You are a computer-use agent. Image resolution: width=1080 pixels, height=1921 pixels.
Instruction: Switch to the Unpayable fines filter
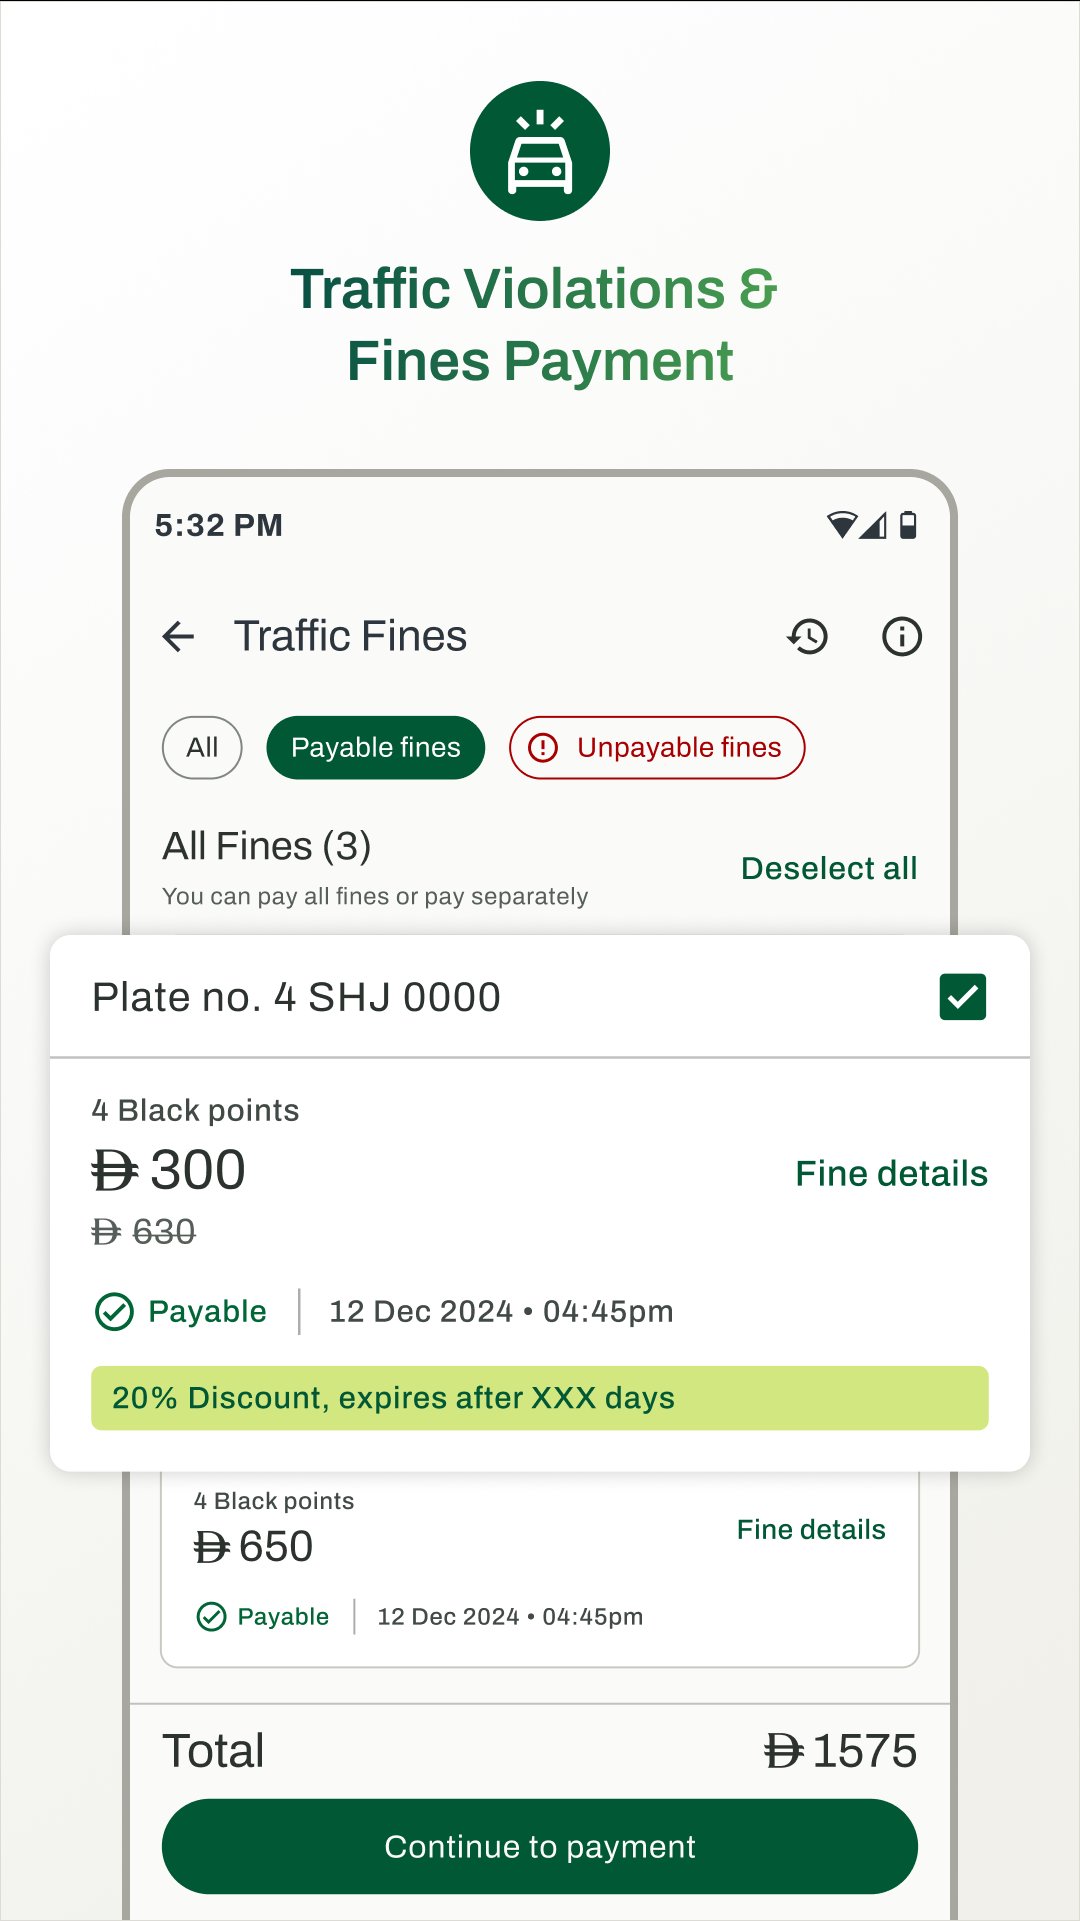point(657,747)
